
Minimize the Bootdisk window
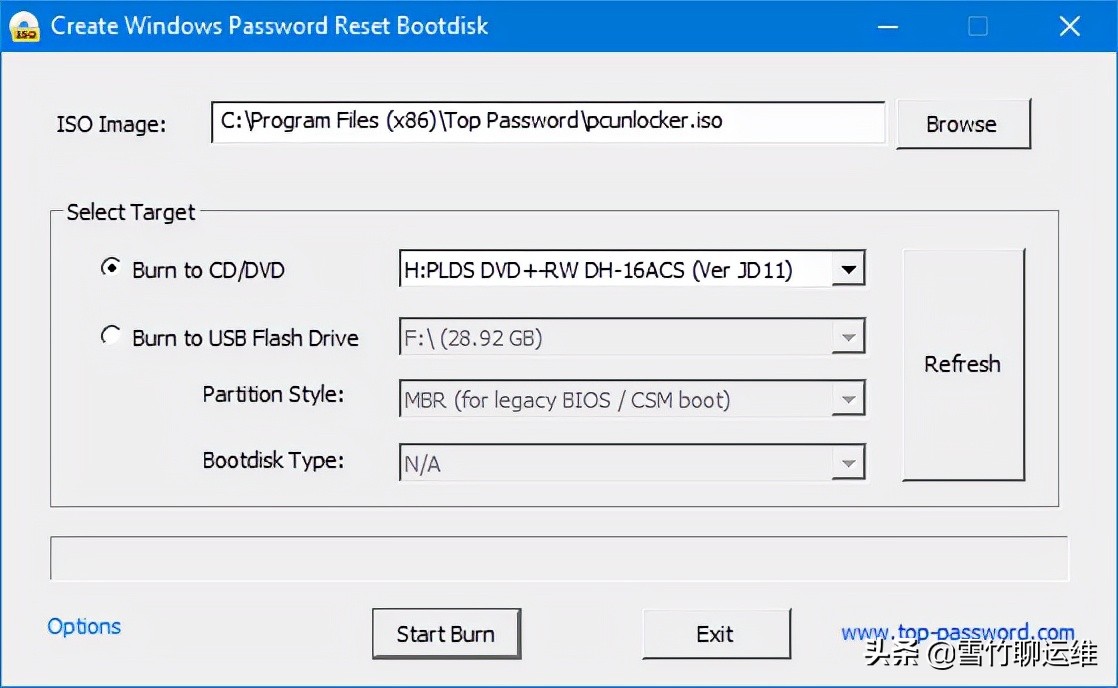click(x=884, y=27)
